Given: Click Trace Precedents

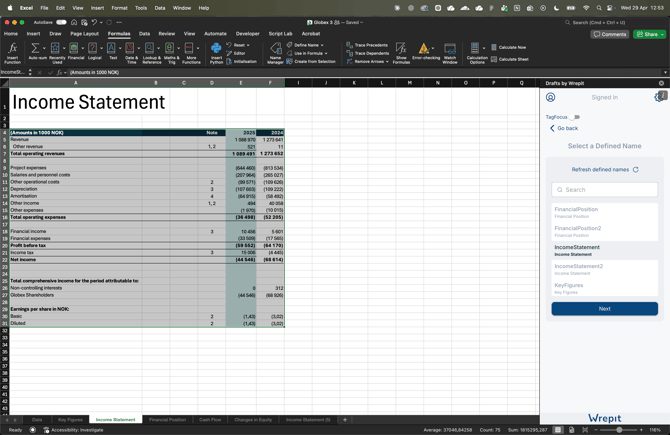Looking at the screenshot, I should (367, 45).
